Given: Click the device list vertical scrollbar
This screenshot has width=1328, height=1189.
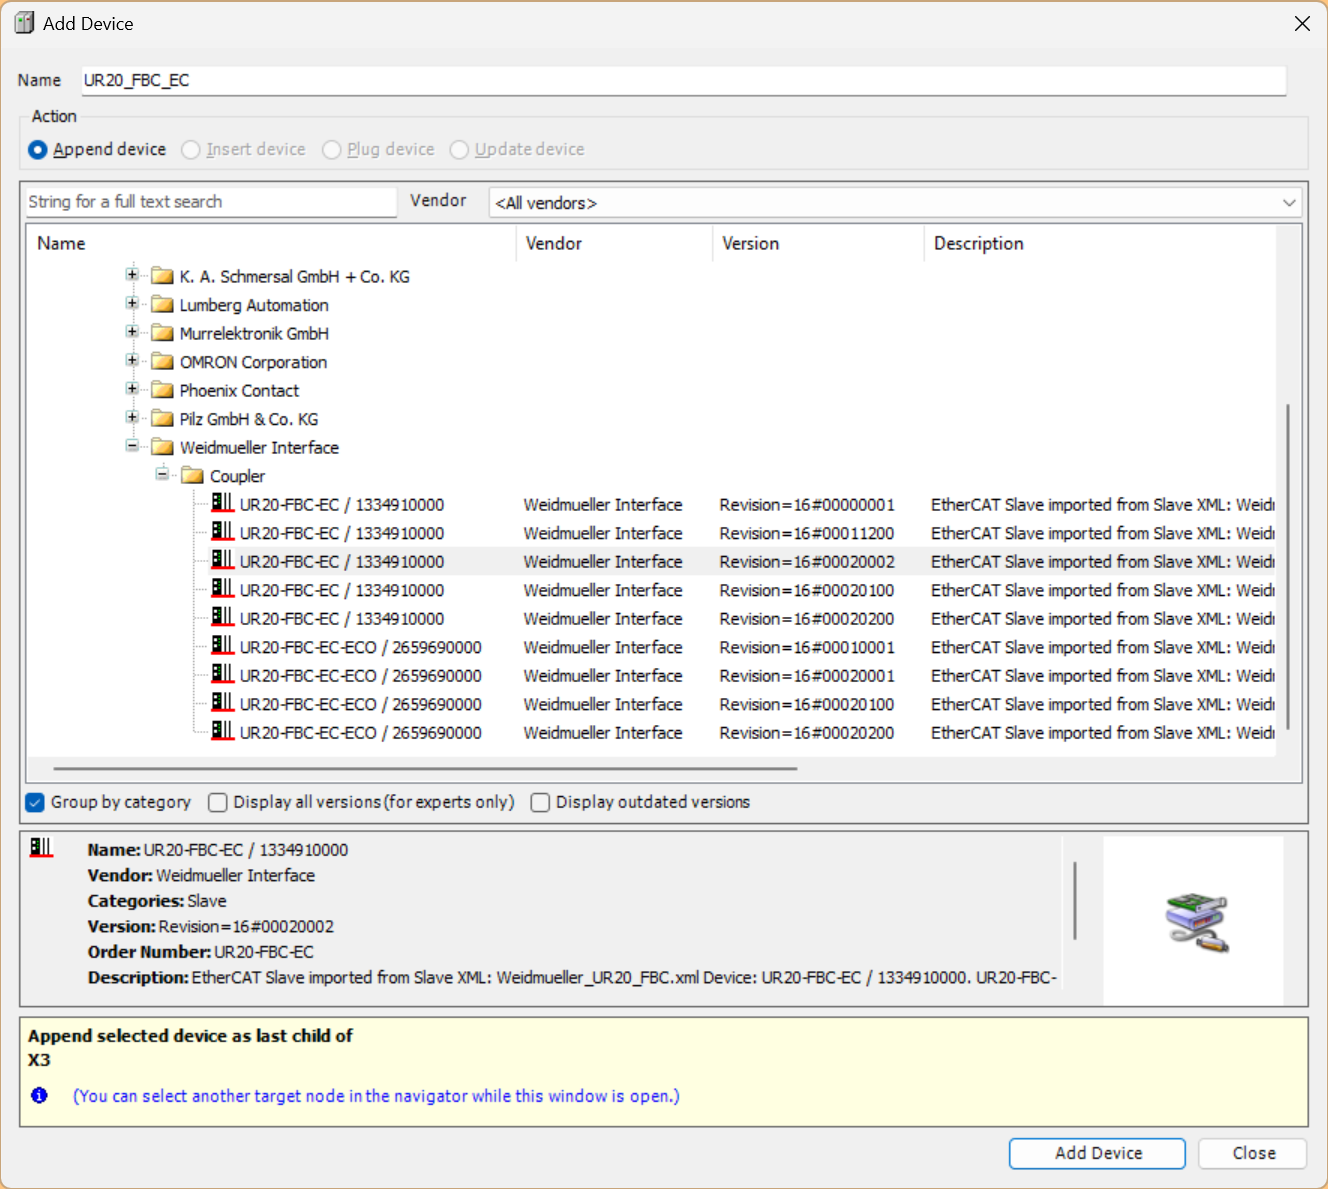Looking at the screenshot, I should click(x=1288, y=566).
